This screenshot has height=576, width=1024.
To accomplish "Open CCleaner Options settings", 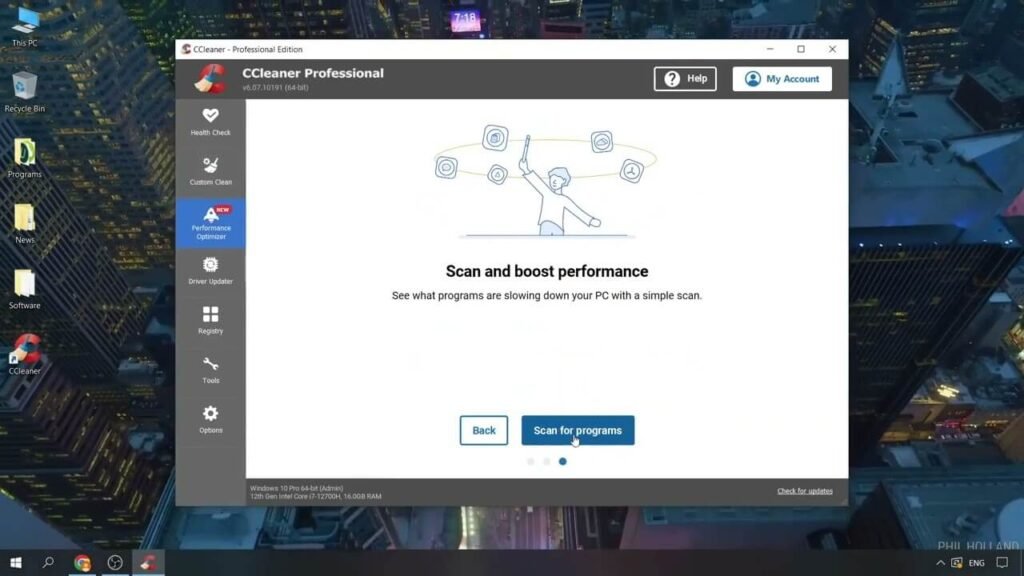I will (210, 419).
